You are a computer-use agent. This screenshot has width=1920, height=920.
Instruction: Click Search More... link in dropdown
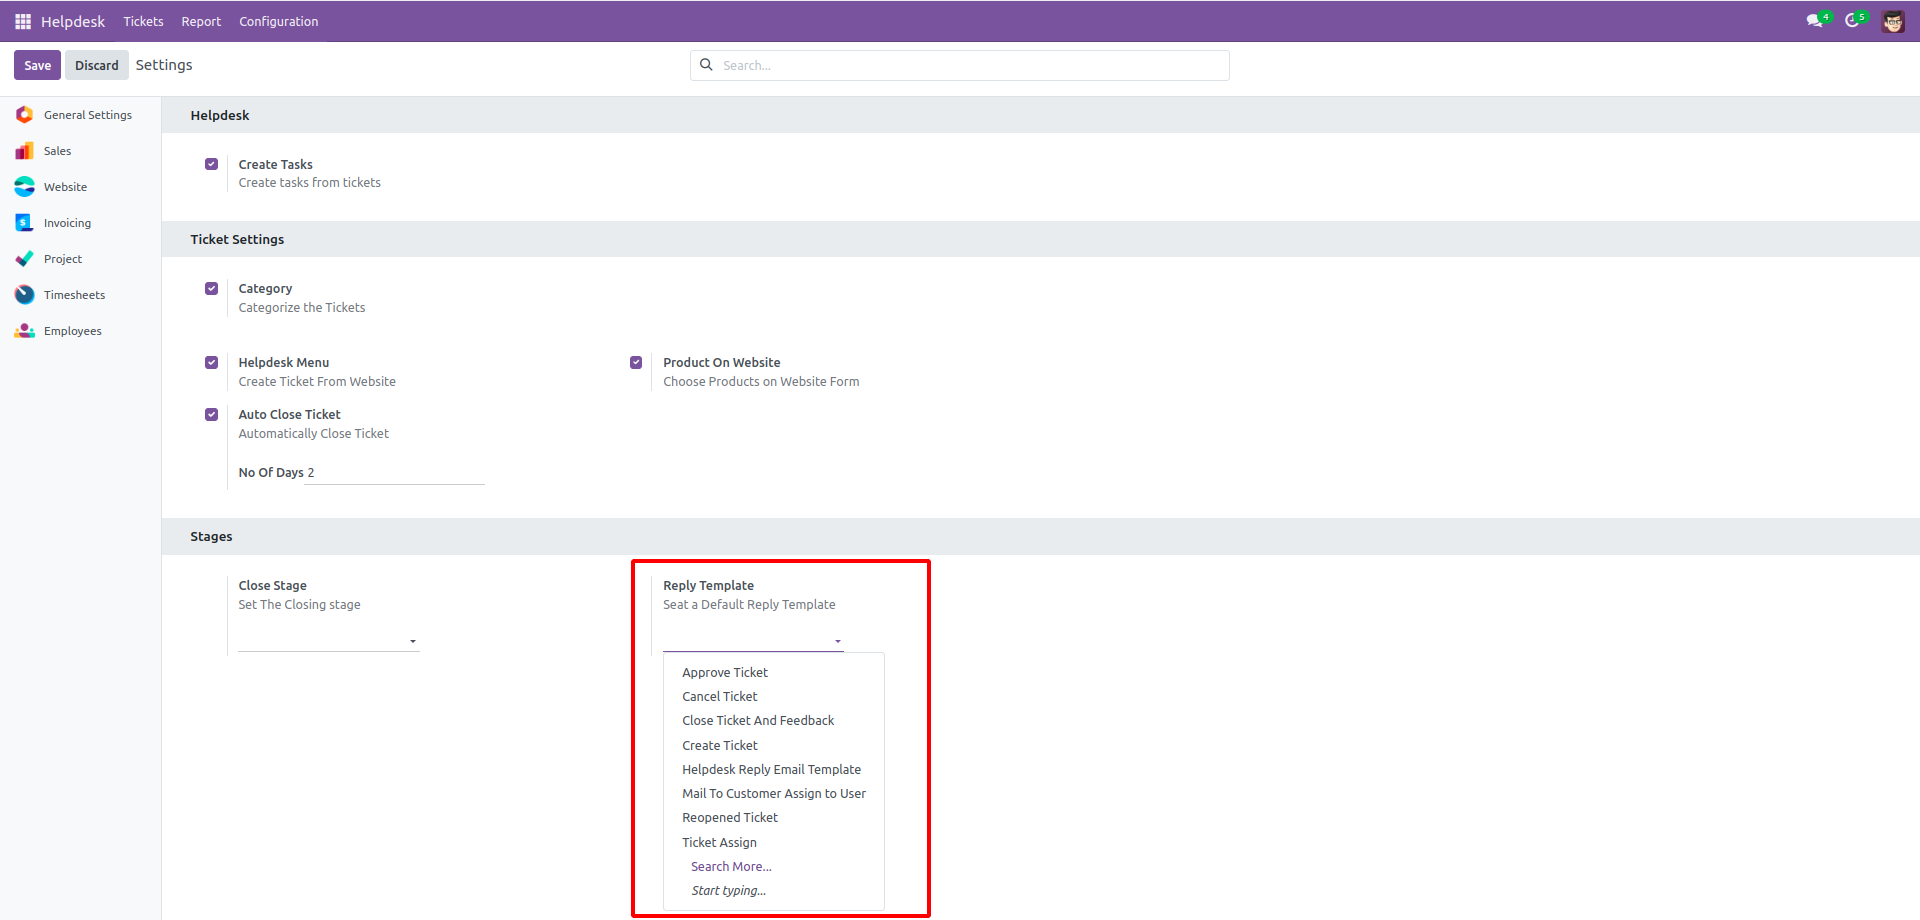click(731, 867)
